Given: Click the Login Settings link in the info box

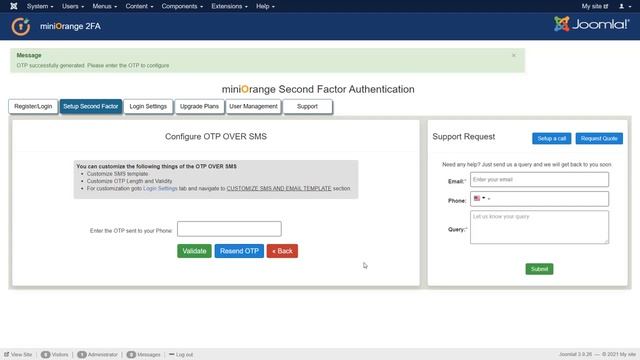Looking at the screenshot, I should click(160, 189).
